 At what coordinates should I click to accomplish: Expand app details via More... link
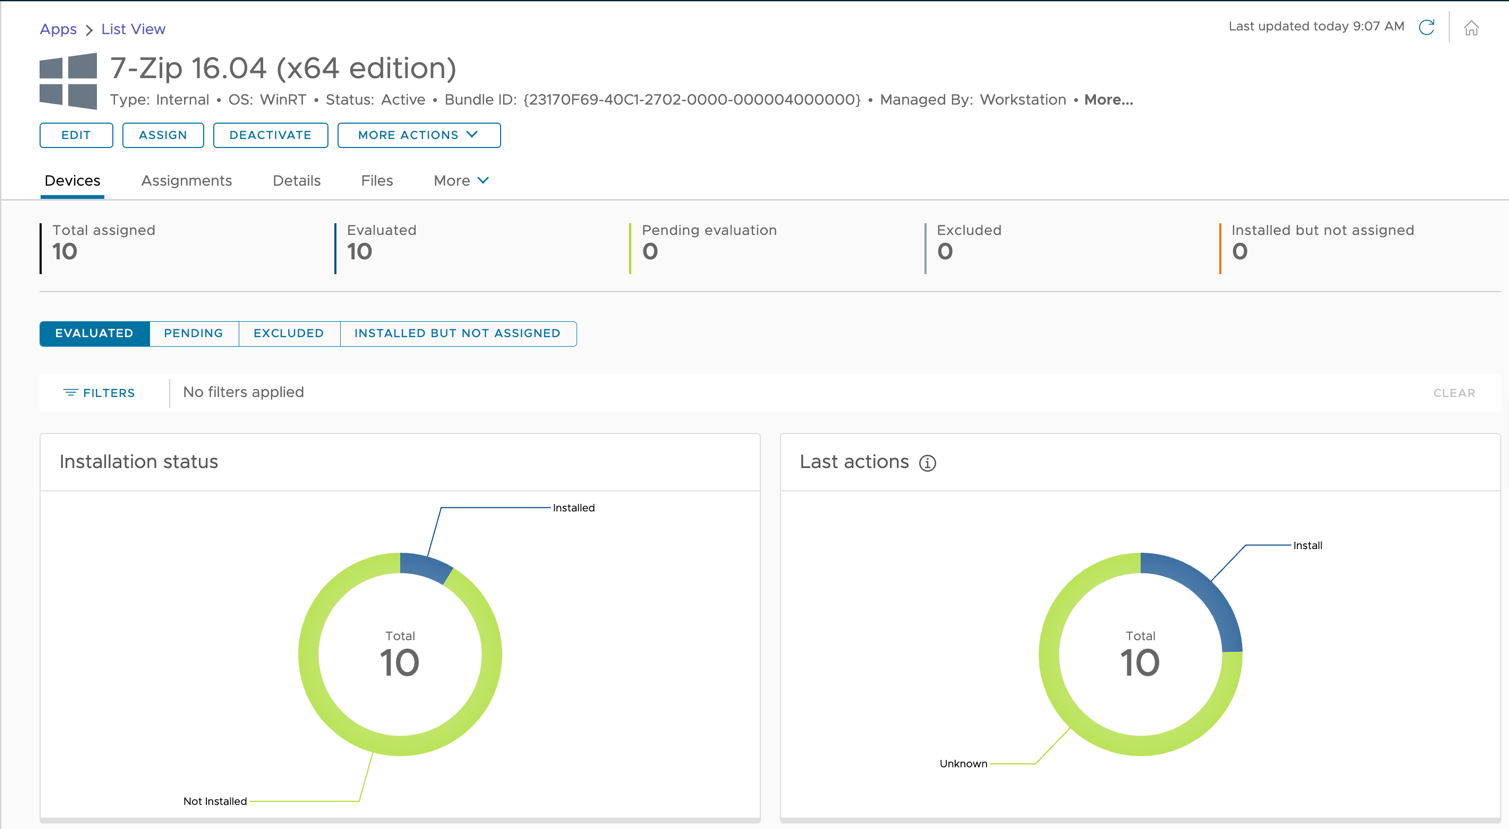point(1108,100)
